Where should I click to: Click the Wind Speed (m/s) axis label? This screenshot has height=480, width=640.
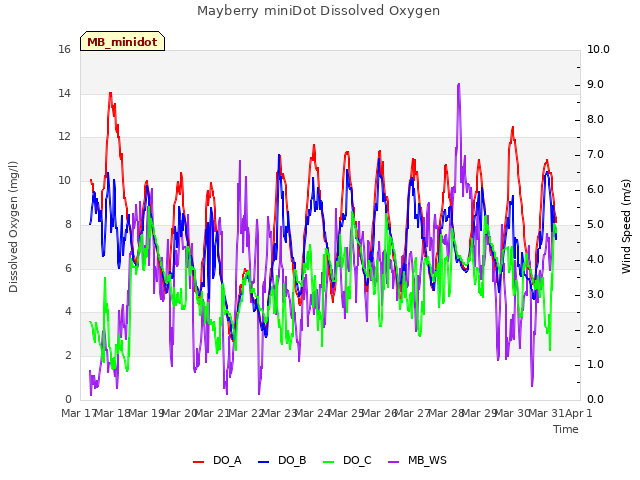626,226
